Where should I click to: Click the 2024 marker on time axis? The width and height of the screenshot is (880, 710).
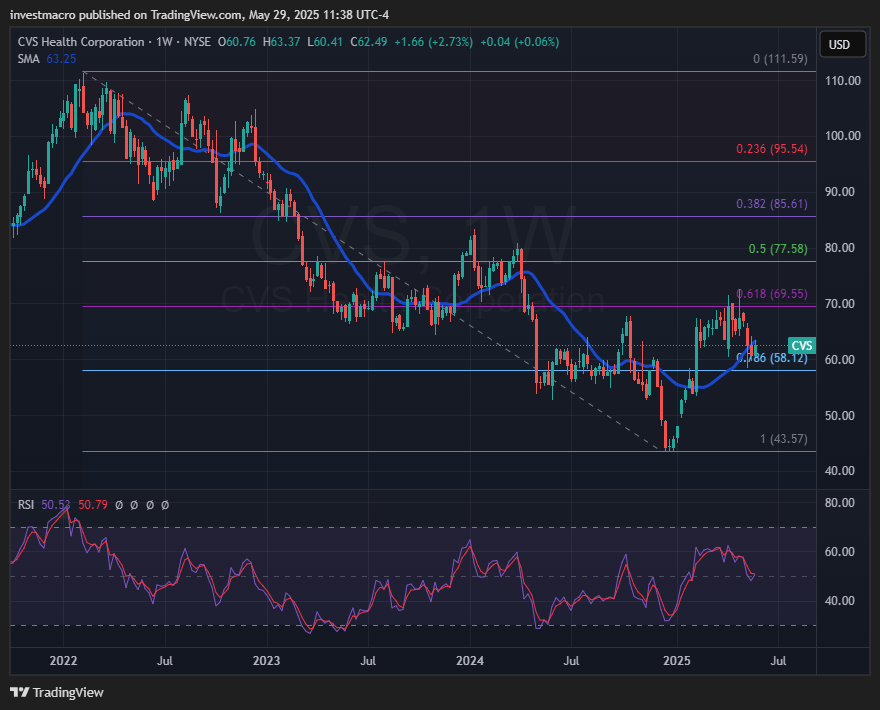(470, 660)
